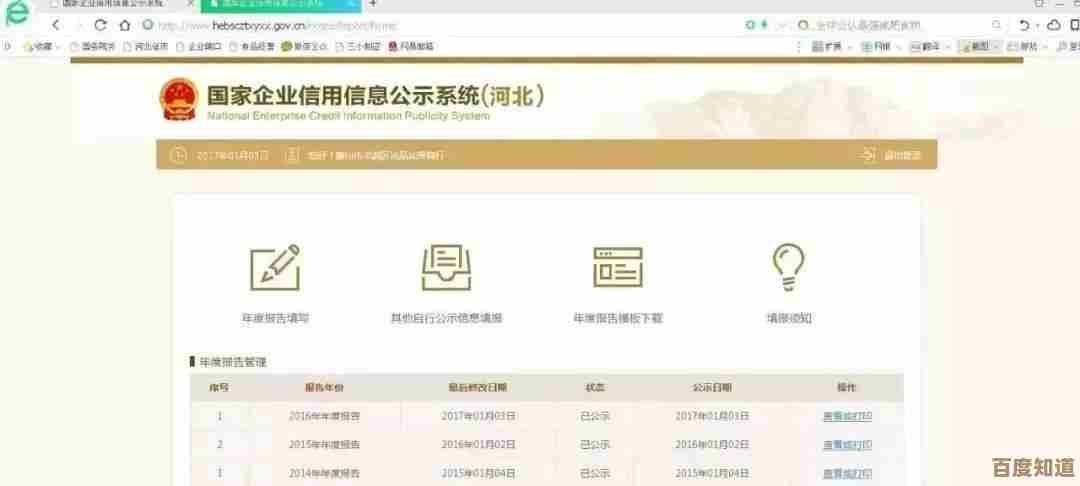Screen dimensions: 1080x486
Task: Open the 填报须知 lightbulb icon
Action: click(x=789, y=267)
